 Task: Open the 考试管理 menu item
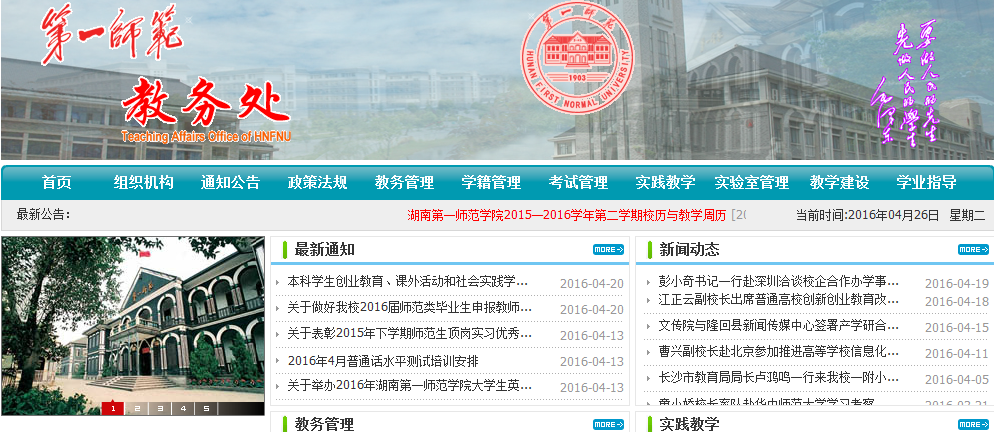click(x=578, y=183)
